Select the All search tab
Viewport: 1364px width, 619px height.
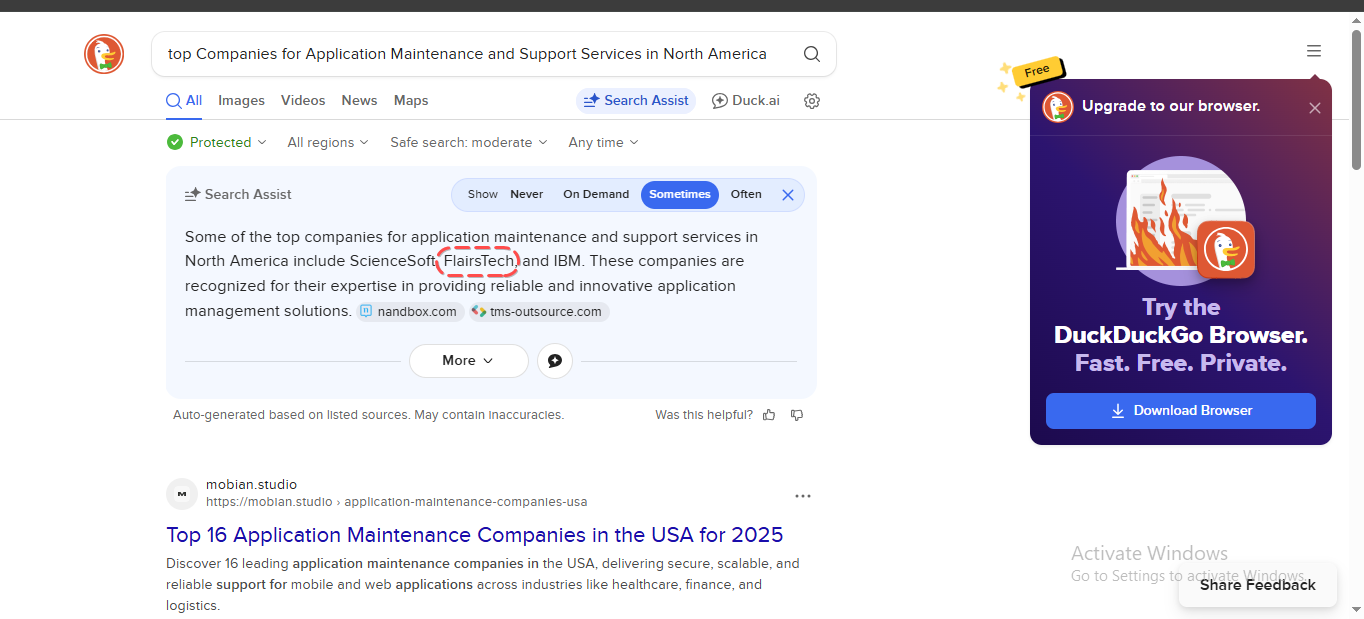click(x=184, y=101)
